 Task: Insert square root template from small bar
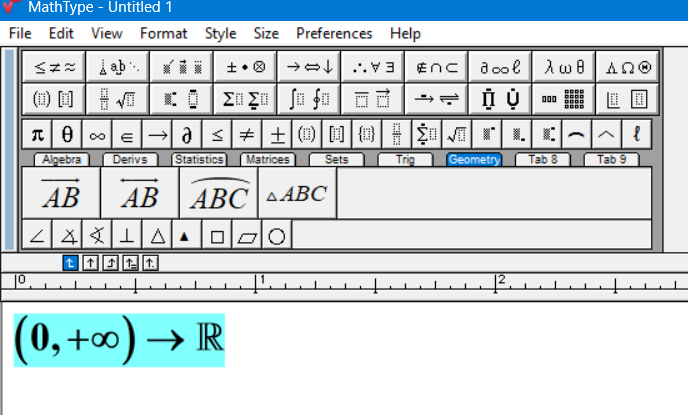[x=457, y=134]
